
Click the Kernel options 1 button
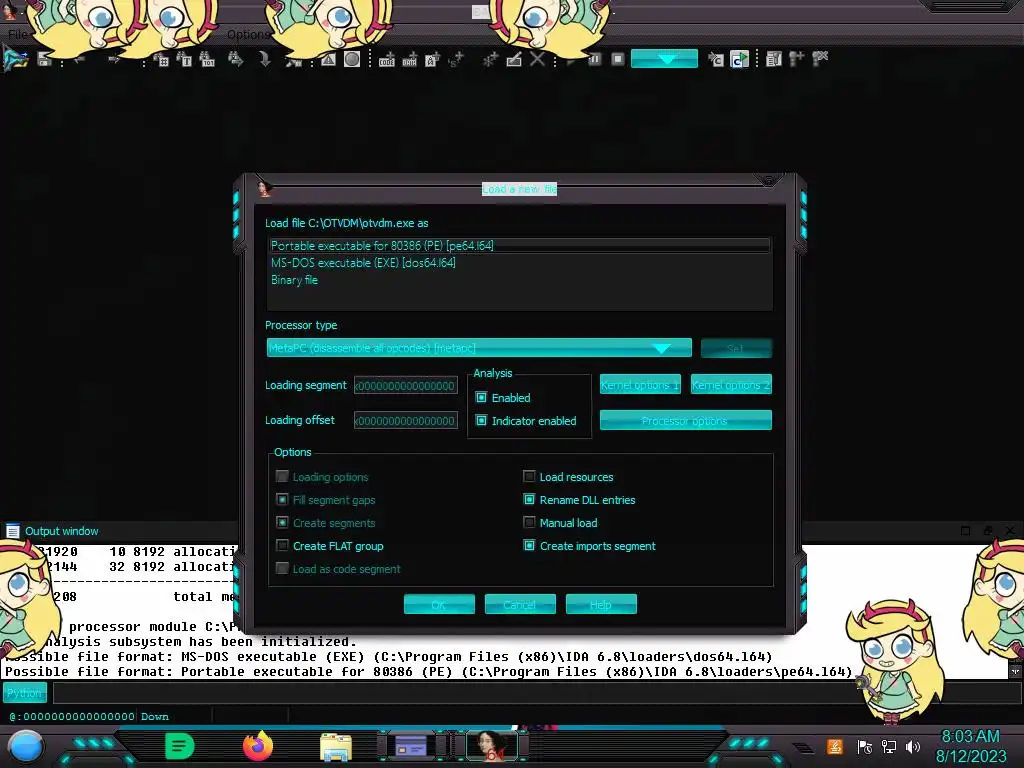[x=640, y=385]
